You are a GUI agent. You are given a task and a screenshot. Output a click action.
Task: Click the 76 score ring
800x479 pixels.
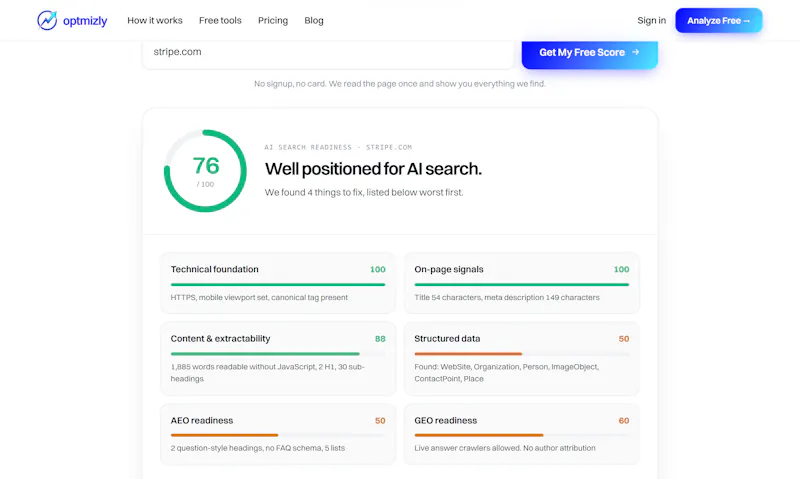pyautogui.click(x=205, y=171)
